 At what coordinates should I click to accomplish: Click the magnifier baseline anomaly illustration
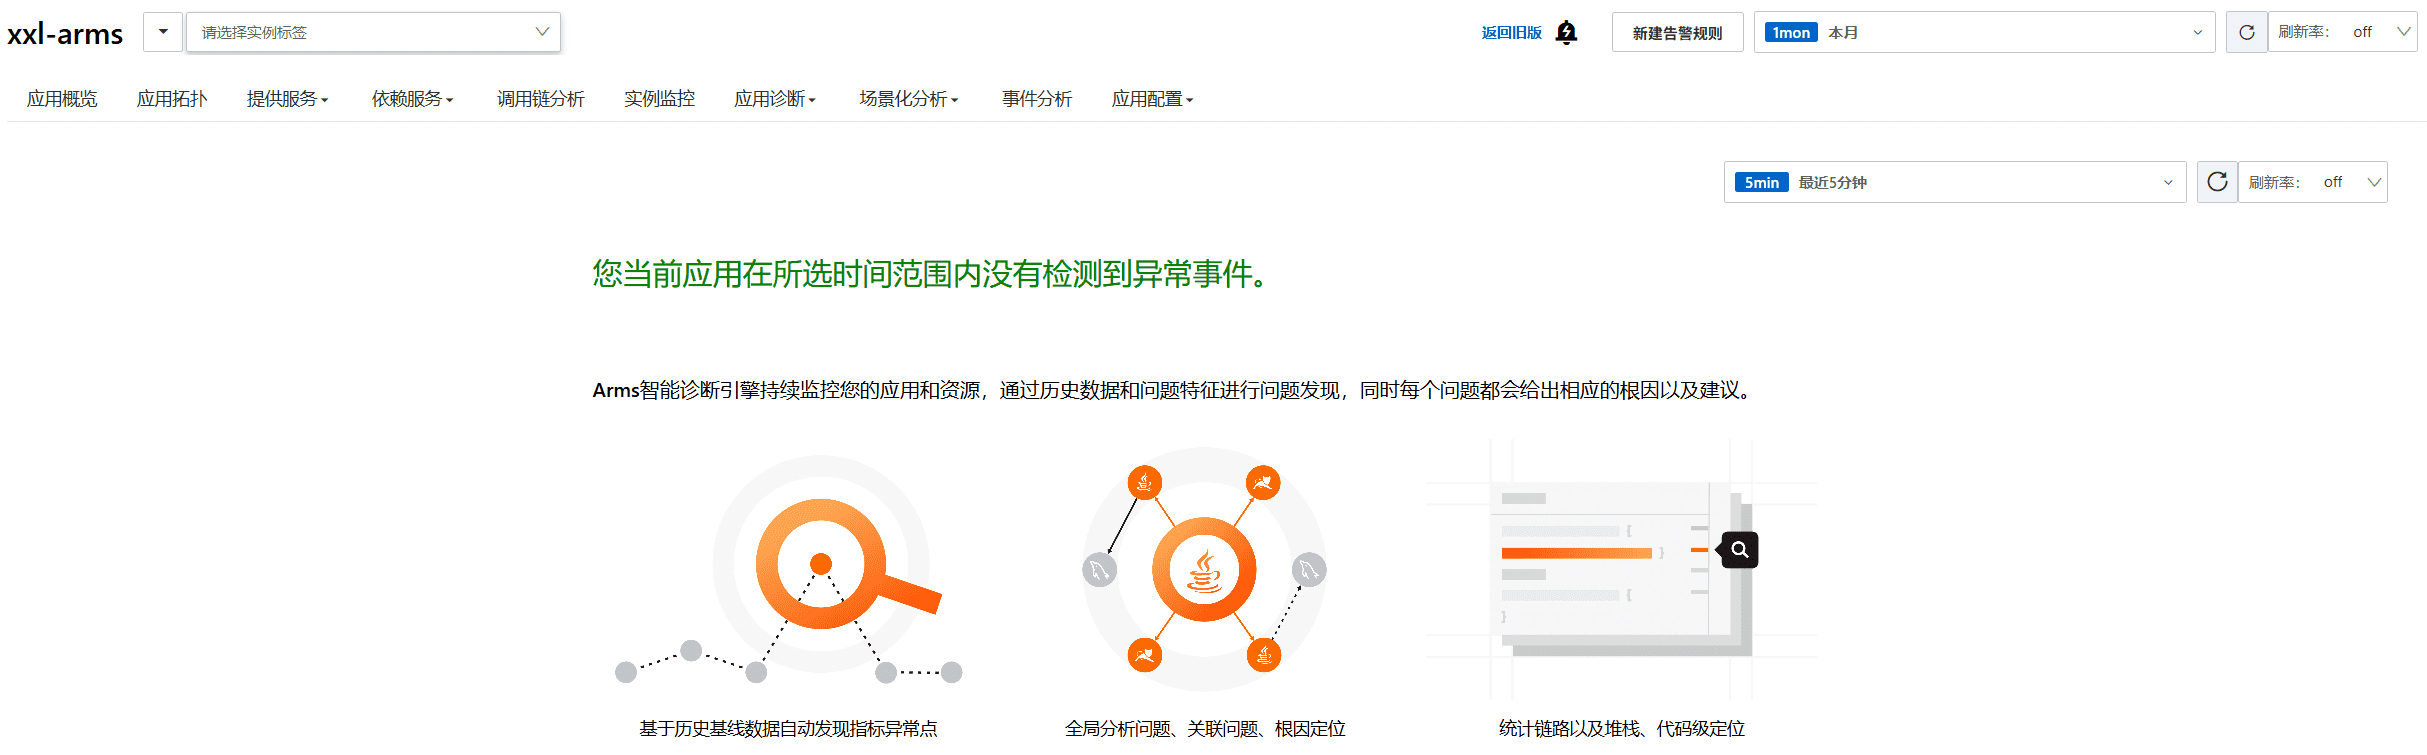(788, 570)
